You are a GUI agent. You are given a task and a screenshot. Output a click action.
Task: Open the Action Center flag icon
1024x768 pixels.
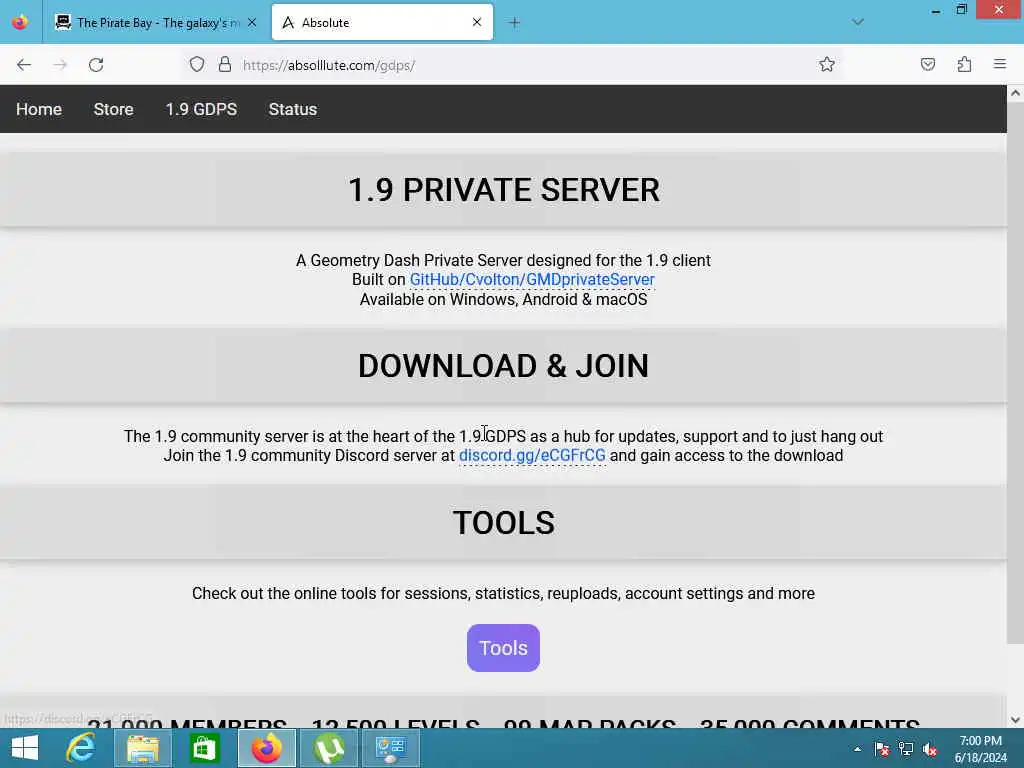coord(882,749)
